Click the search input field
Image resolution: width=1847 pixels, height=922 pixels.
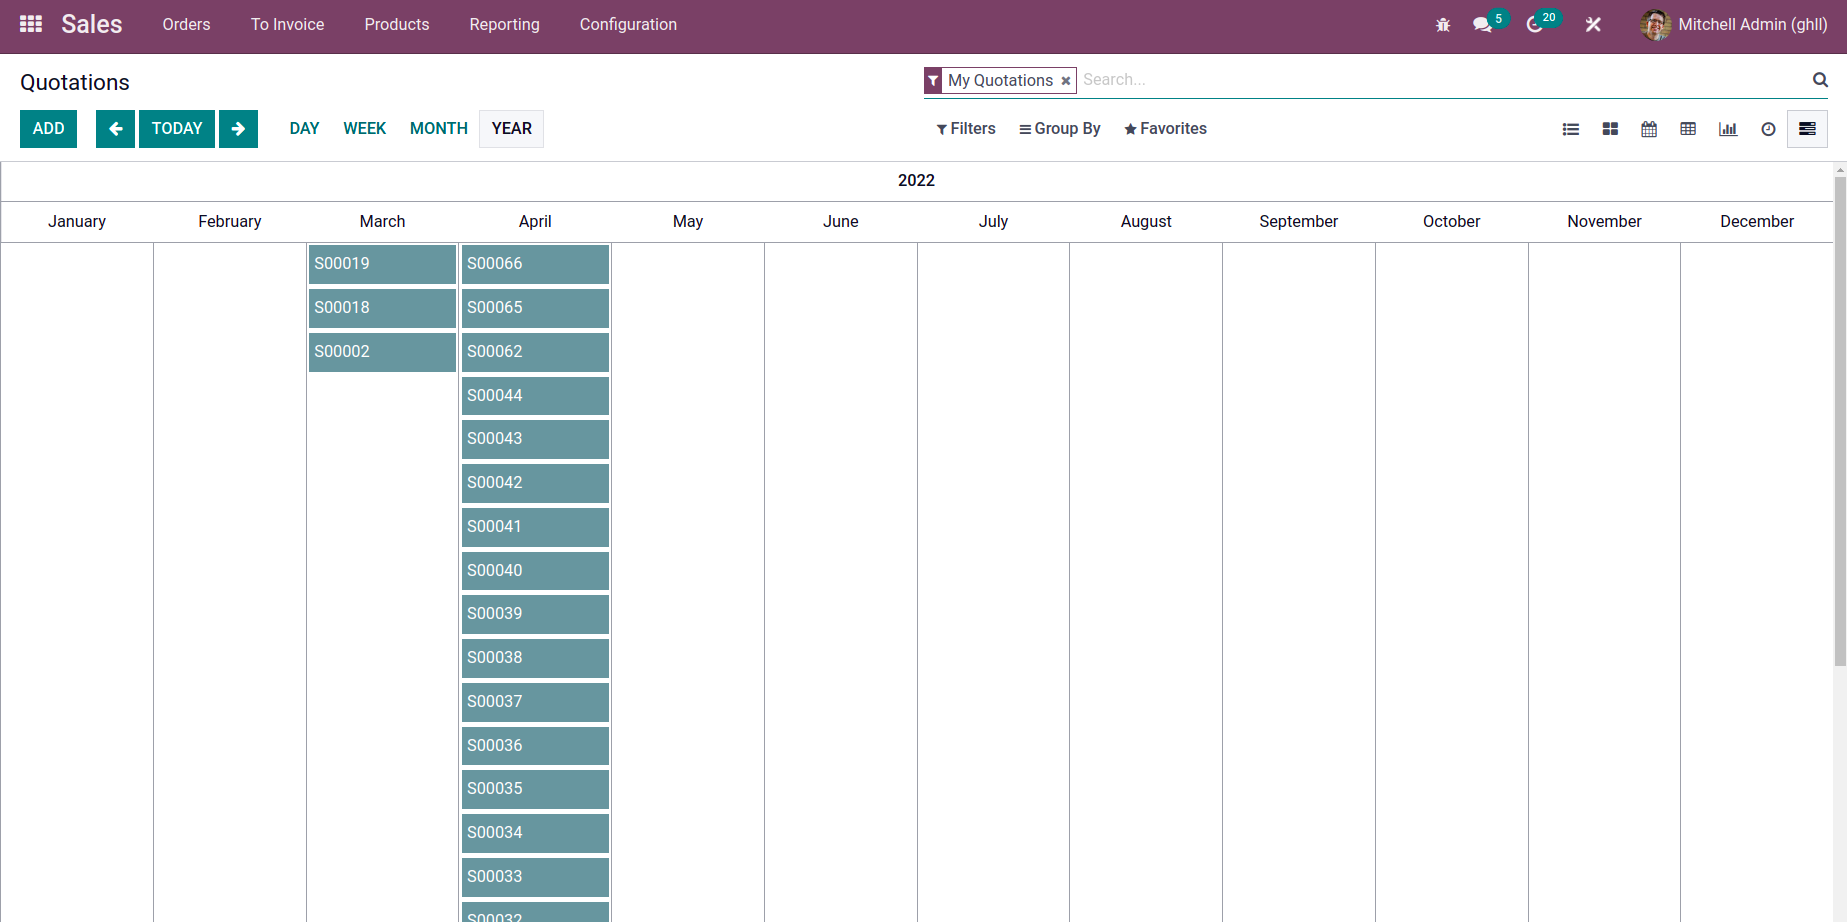tap(1443, 80)
